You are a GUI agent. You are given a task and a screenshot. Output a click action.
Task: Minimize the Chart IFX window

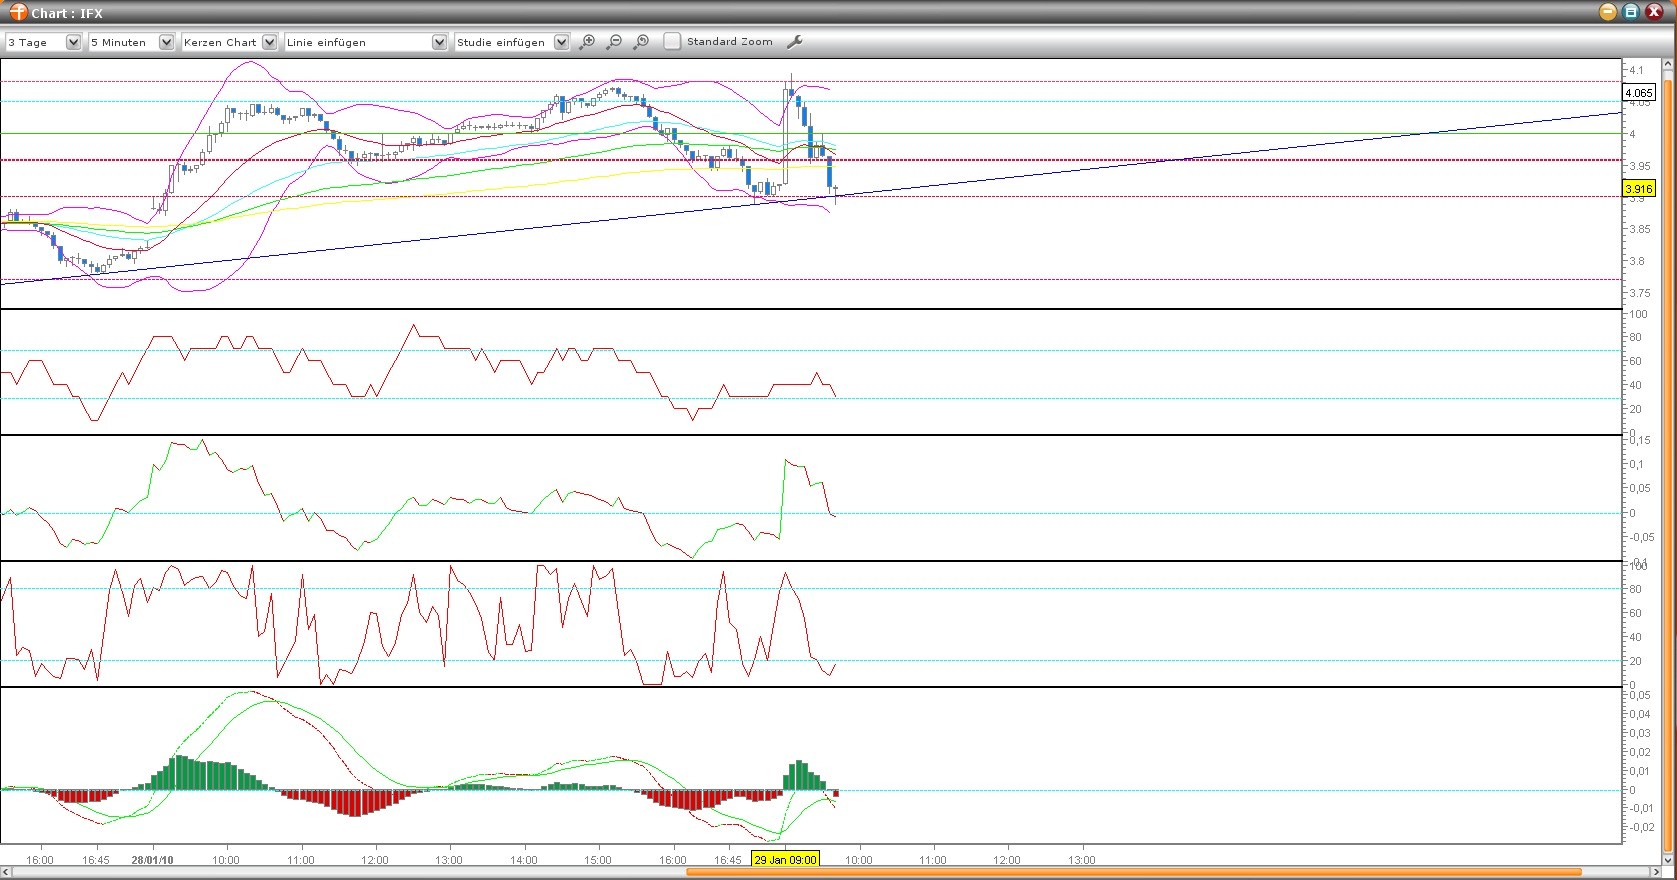coord(1608,12)
